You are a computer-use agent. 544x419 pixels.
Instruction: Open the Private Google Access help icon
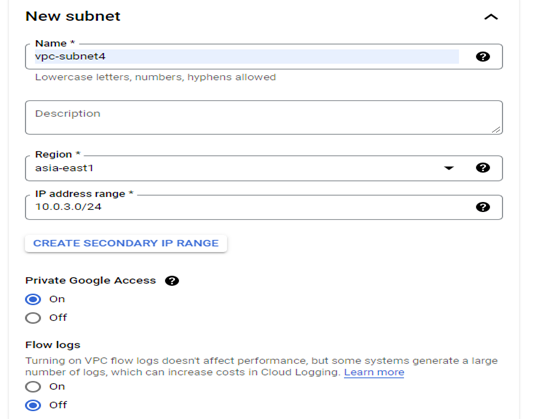[x=172, y=281]
